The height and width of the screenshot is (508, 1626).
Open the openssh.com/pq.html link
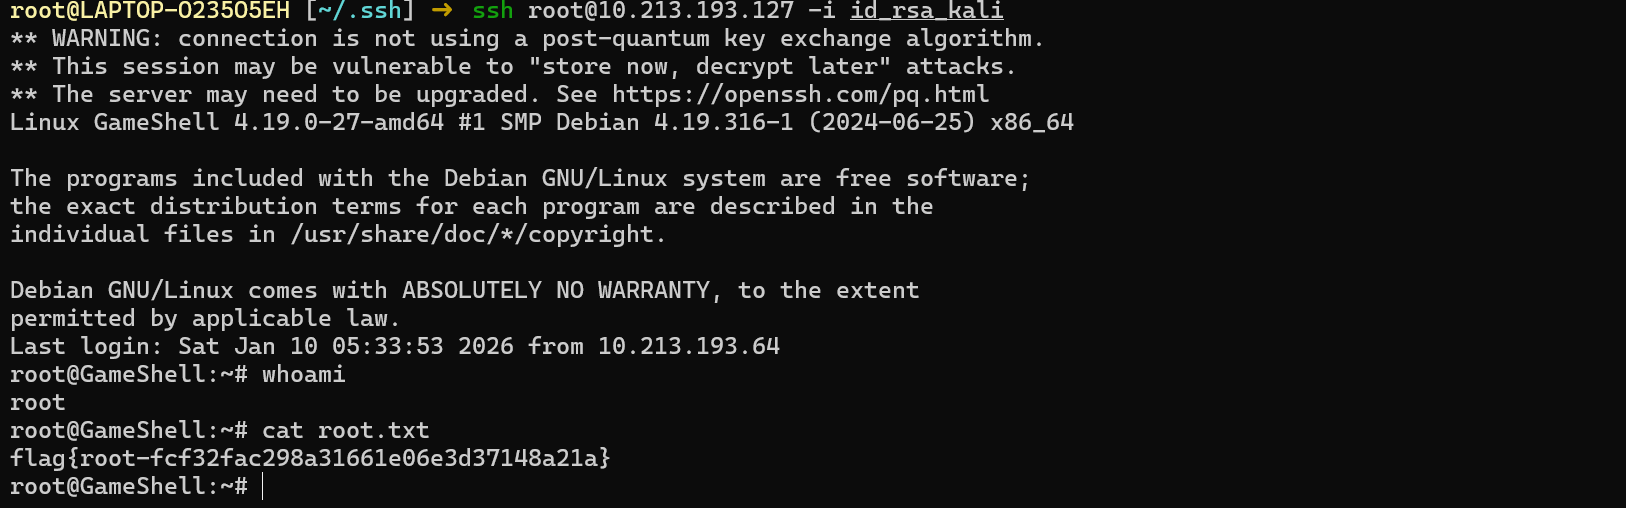pyautogui.click(x=800, y=95)
